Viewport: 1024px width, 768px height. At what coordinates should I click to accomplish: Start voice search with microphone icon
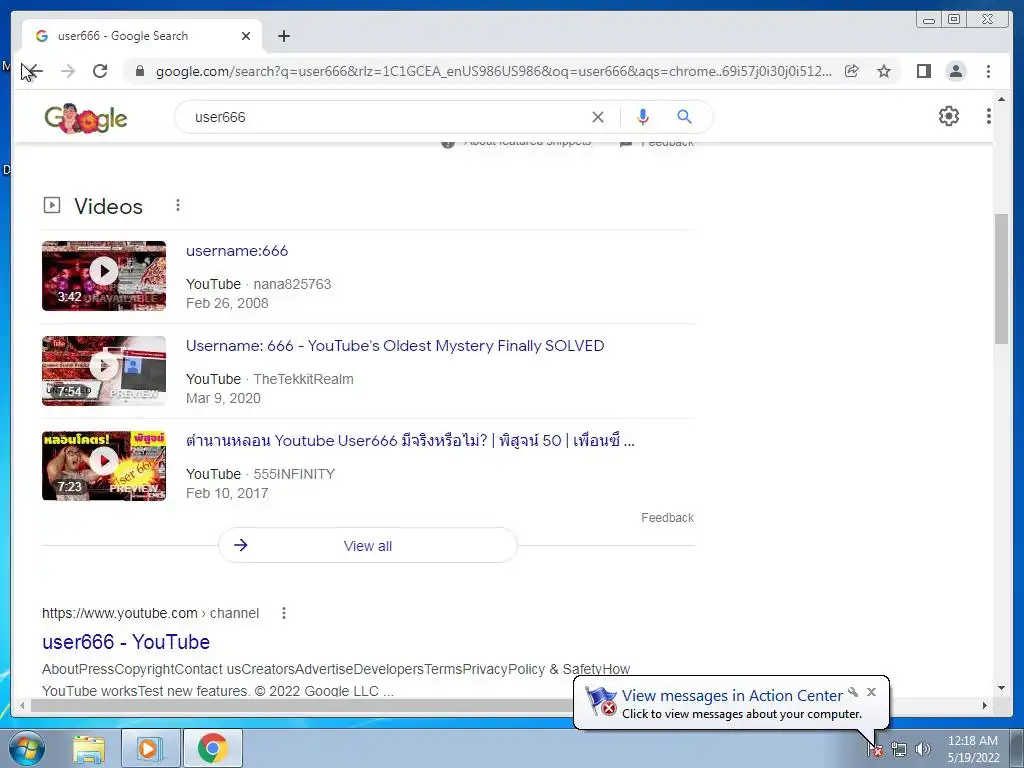[643, 117]
